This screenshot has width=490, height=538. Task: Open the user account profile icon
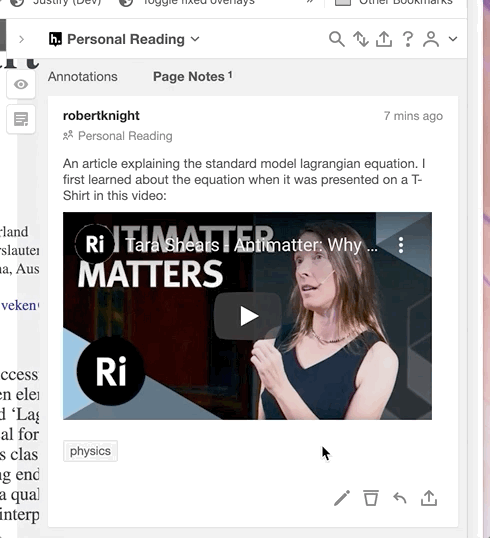(431, 39)
